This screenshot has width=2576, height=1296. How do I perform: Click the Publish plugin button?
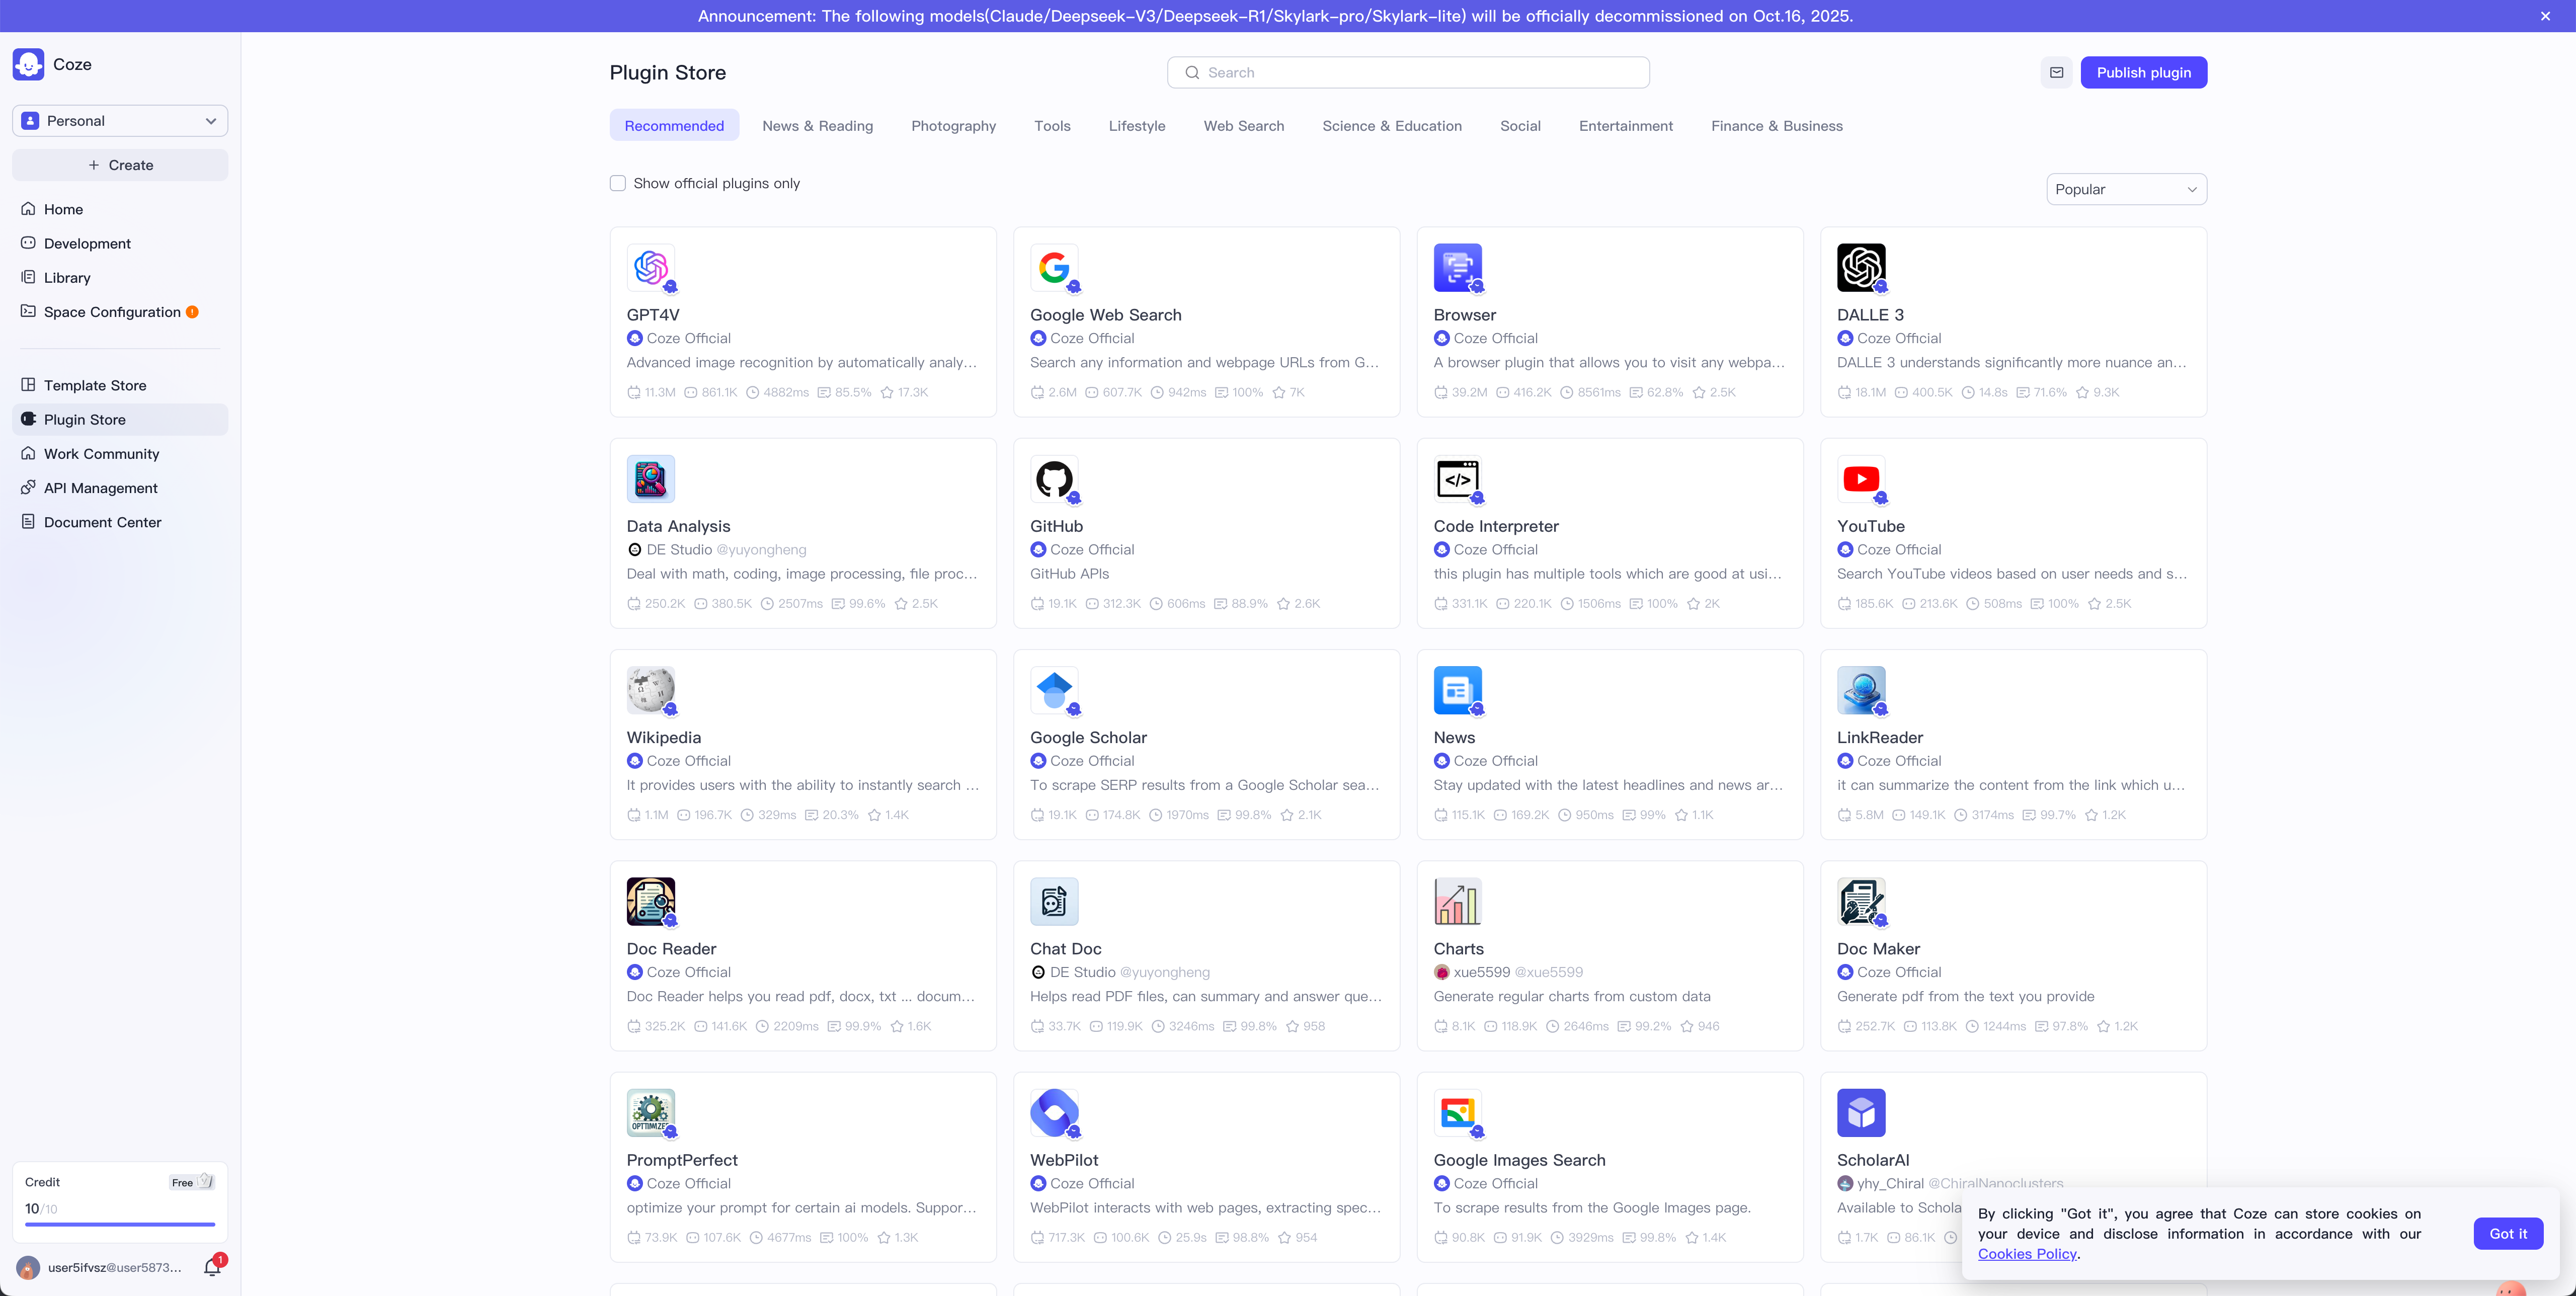(x=2143, y=72)
